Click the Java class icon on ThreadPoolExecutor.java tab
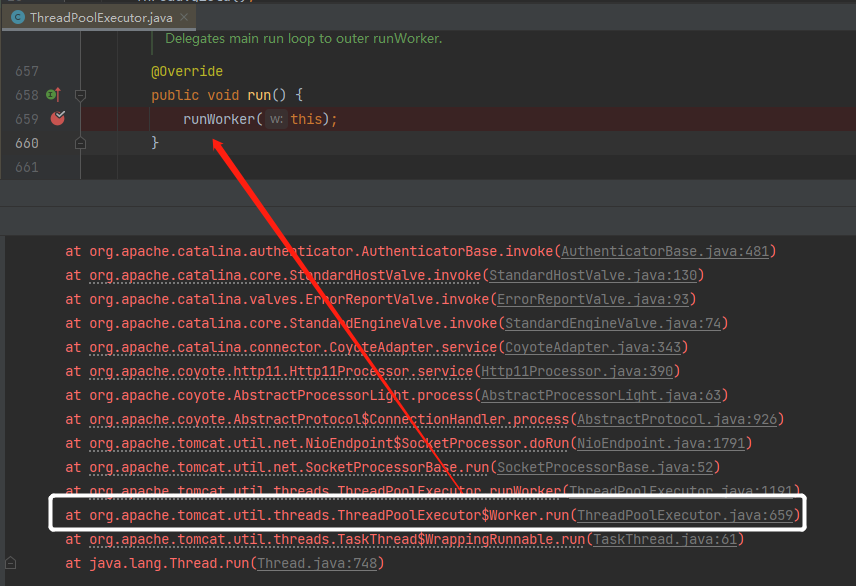This screenshot has height=586, width=856. [x=17, y=17]
